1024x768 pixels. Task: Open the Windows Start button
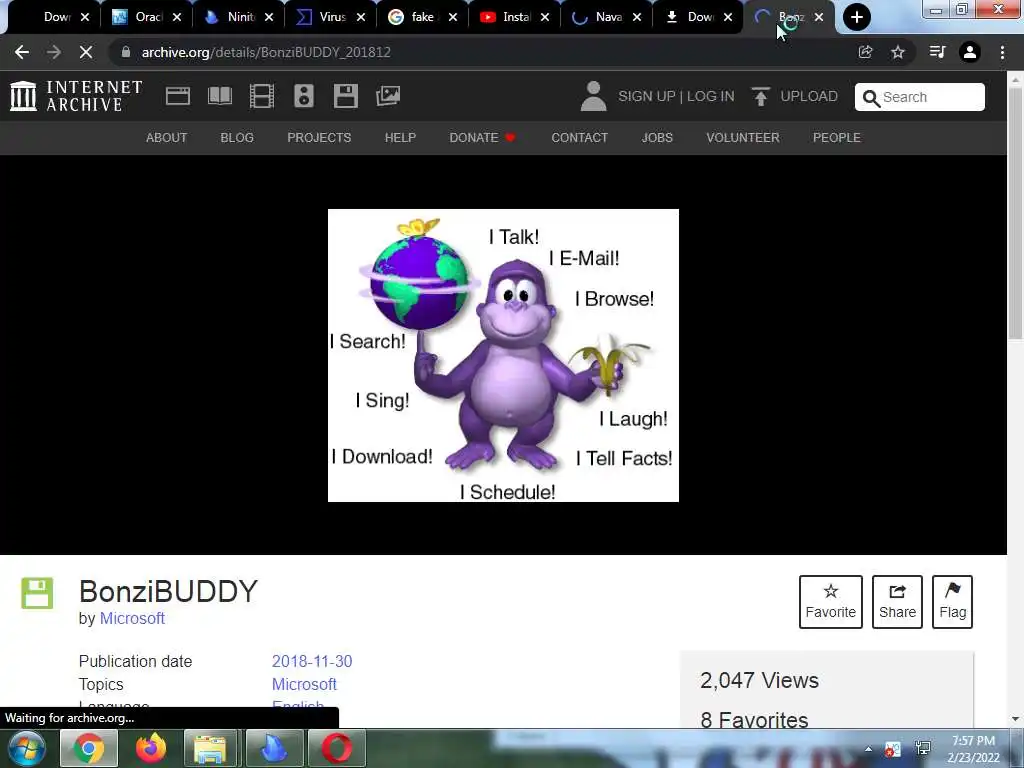[26, 748]
